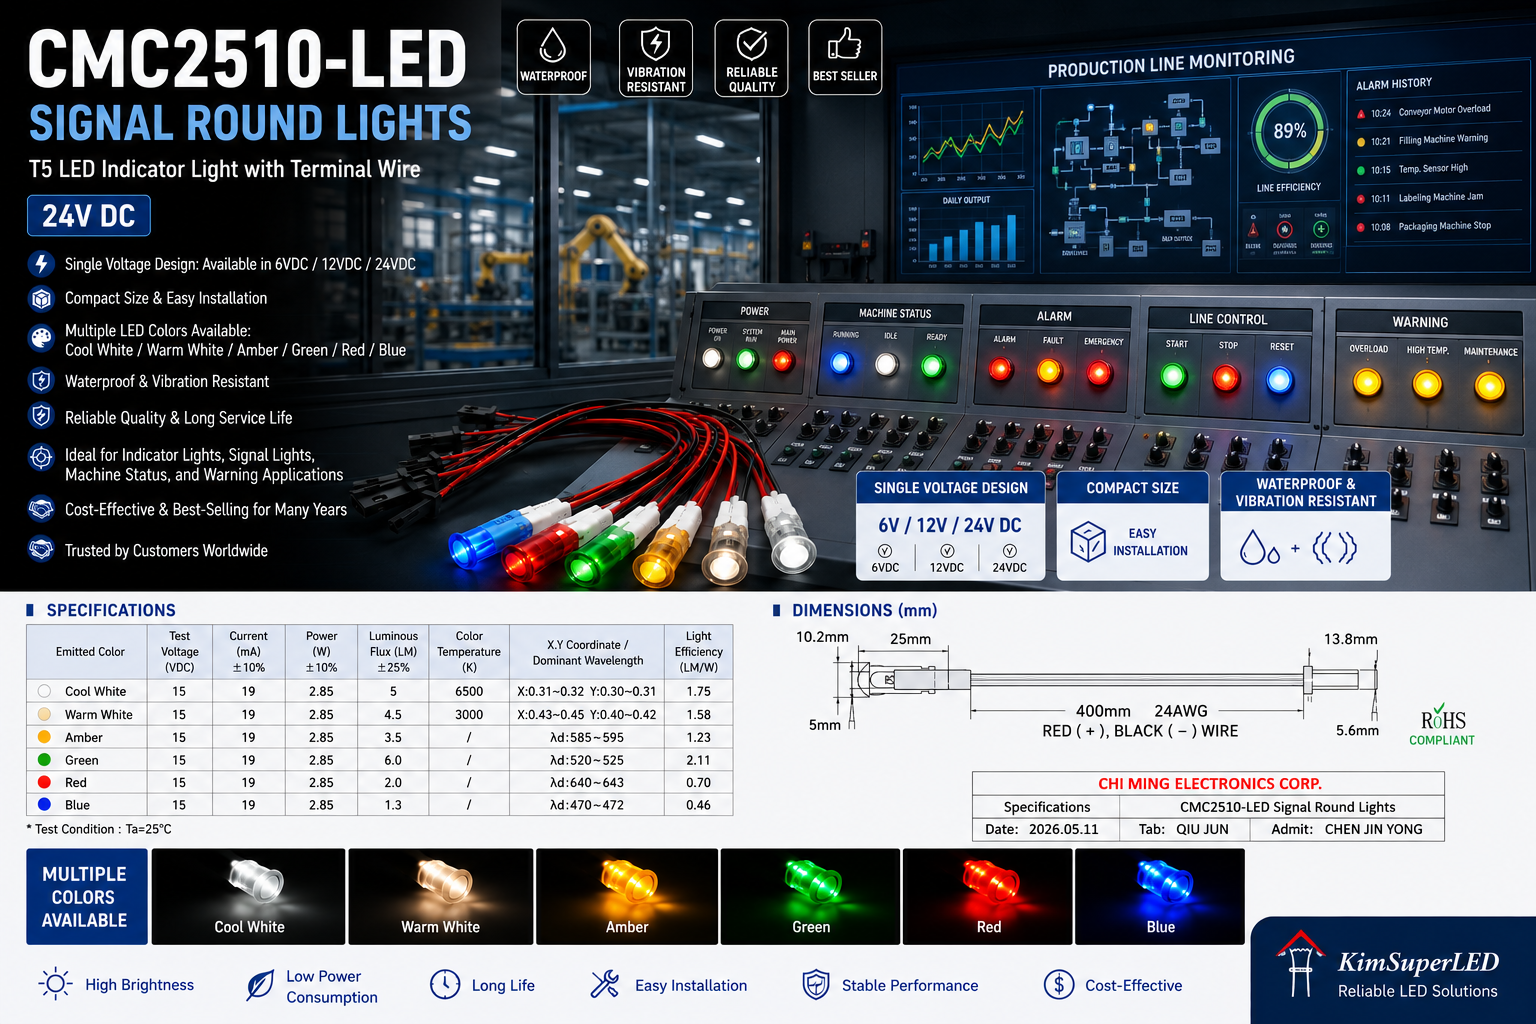1536x1024 pixels.
Task: Click the 6500 color temperature cell
Action: pyautogui.click(x=469, y=691)
